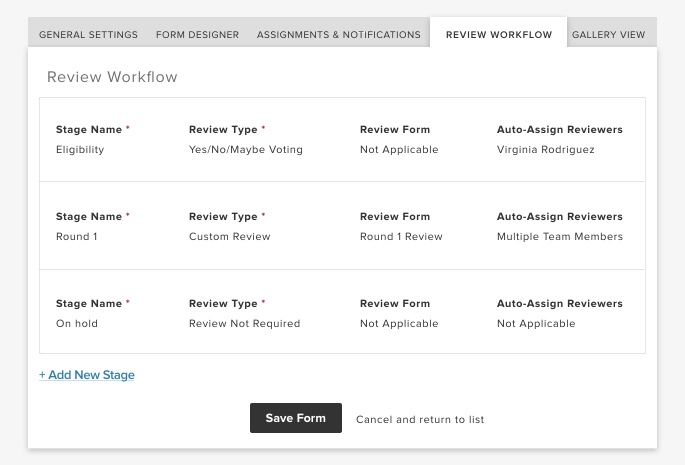Switch to the Form Designer tab

[197, 35]
